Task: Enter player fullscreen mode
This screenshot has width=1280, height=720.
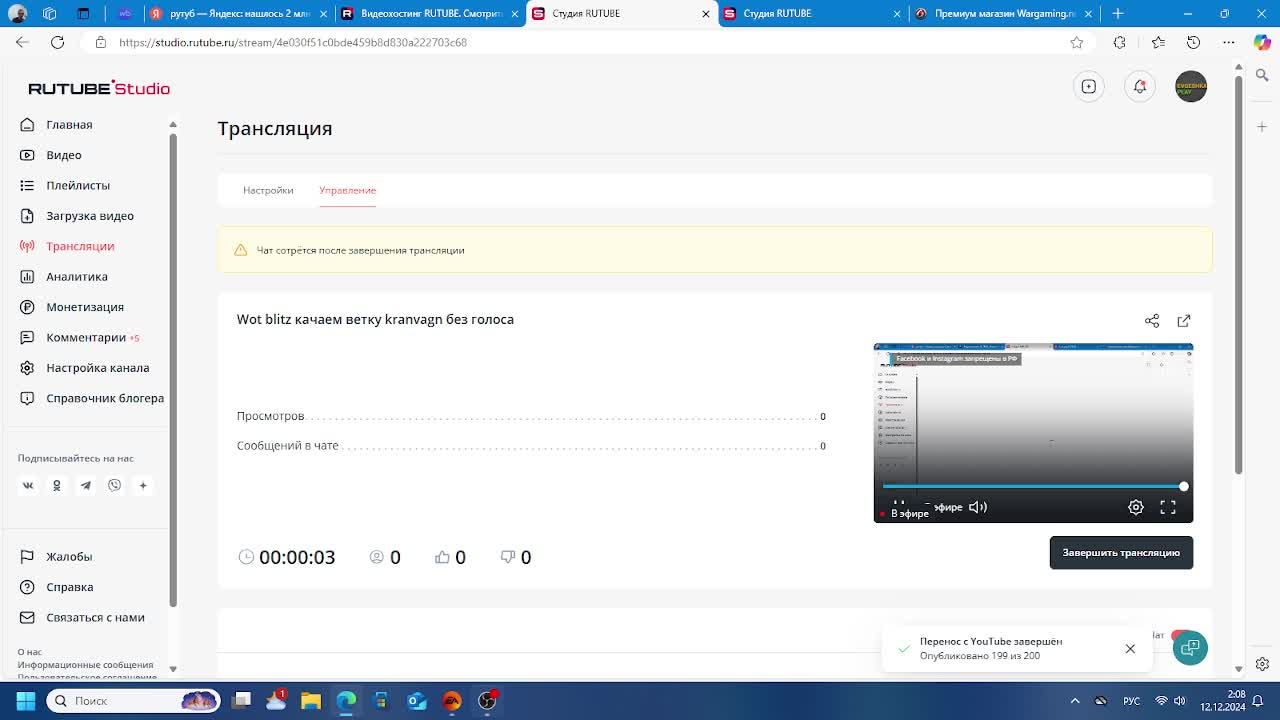Action: (x=1168, y=507)
